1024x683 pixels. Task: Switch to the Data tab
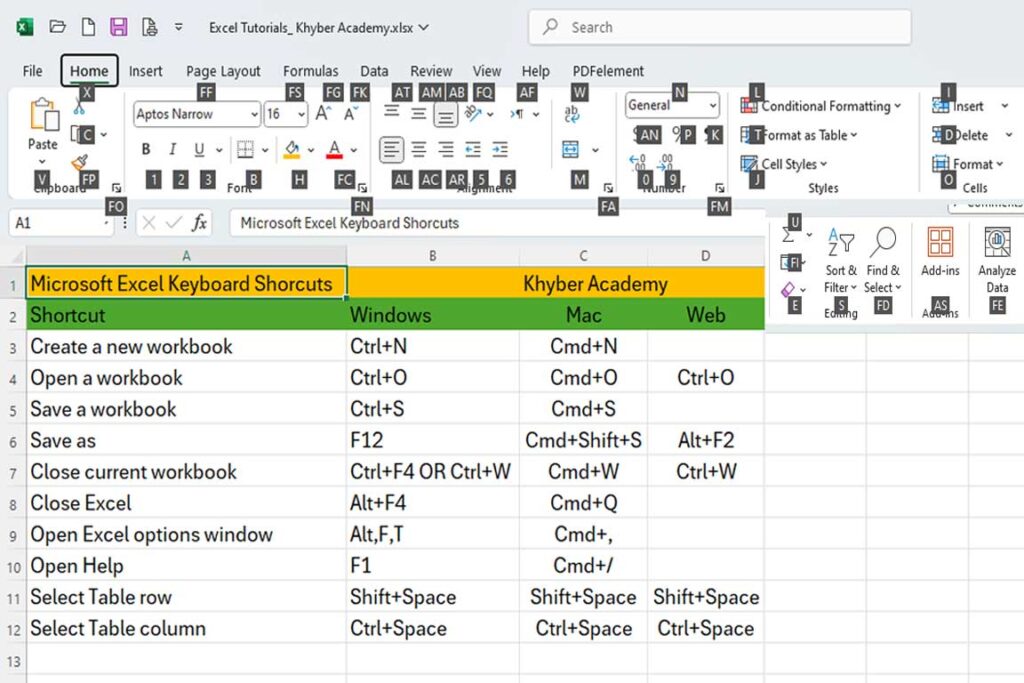click(374, 71)
